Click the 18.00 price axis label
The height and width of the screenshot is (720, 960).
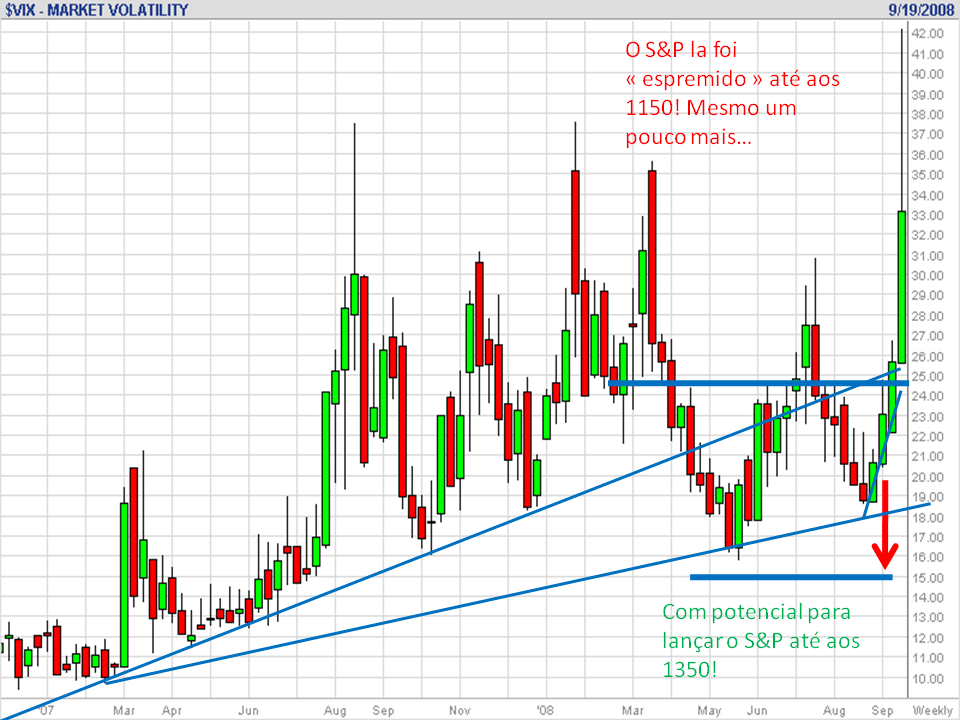tap(928, 517)
